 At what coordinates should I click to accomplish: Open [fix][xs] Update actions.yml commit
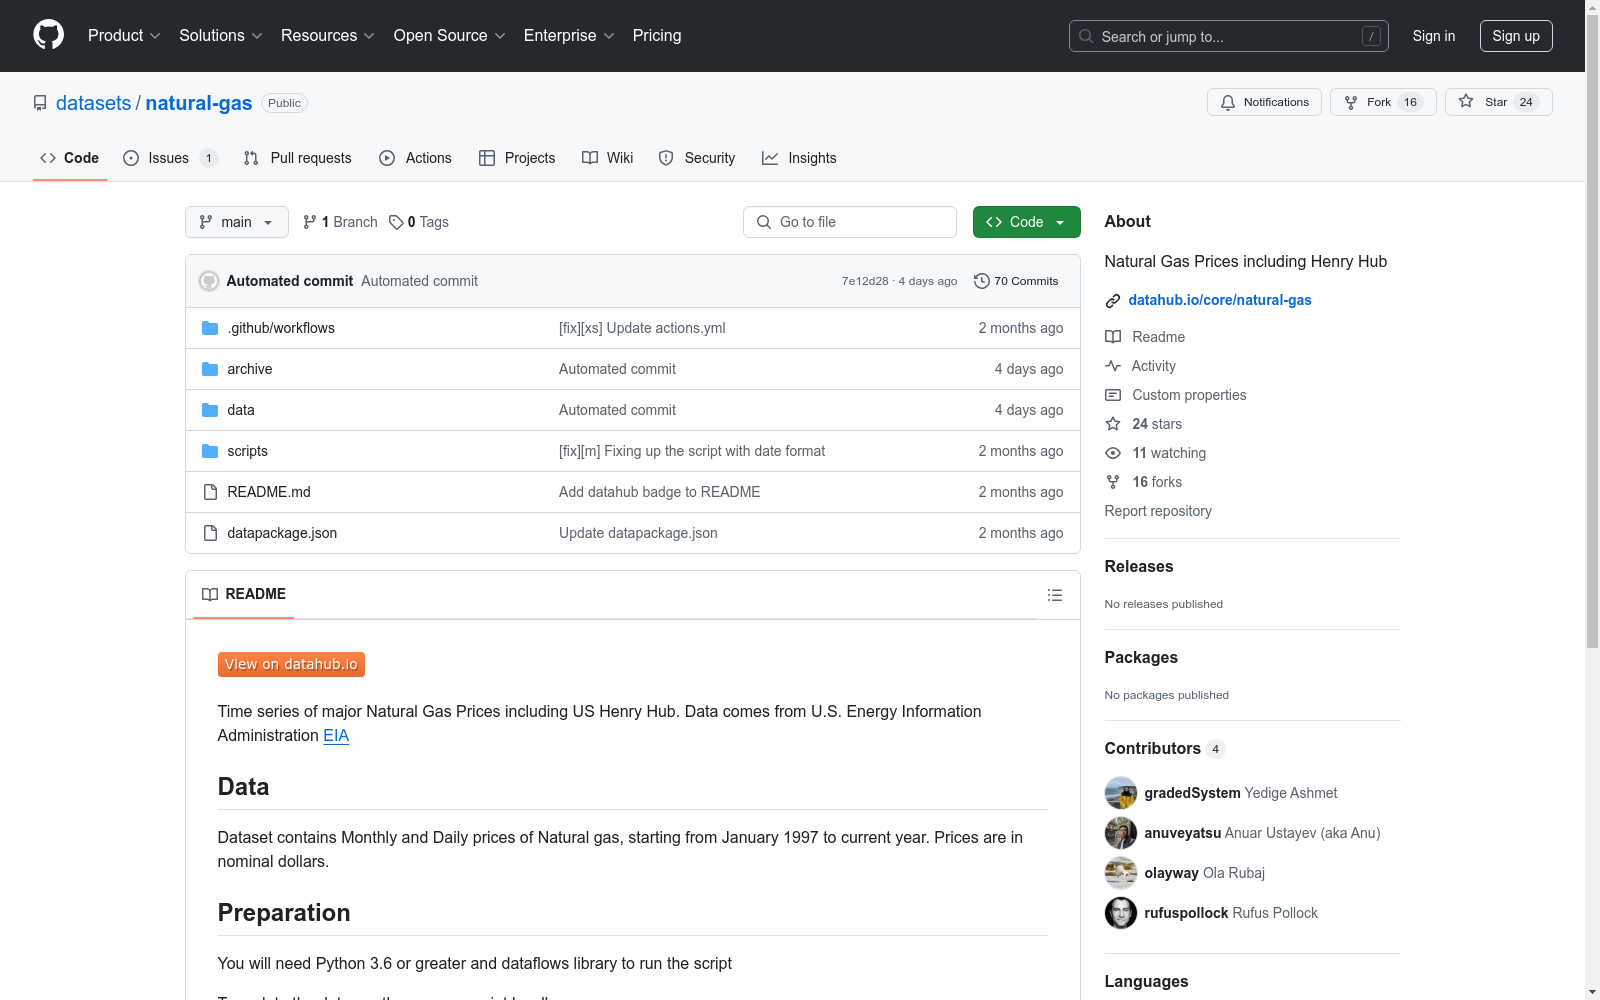(642, 328)
